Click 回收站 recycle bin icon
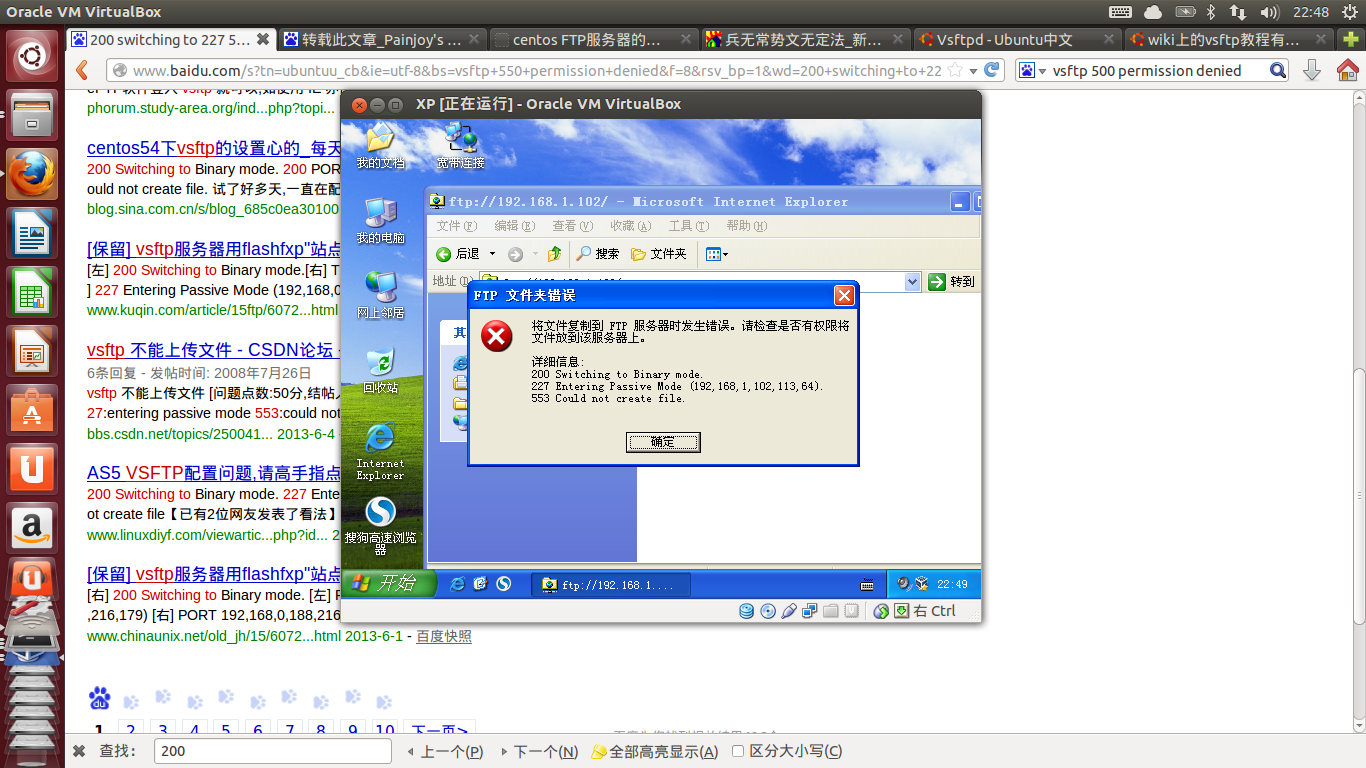This screenshot has height=768, width=1366. [x=380, y=370]
